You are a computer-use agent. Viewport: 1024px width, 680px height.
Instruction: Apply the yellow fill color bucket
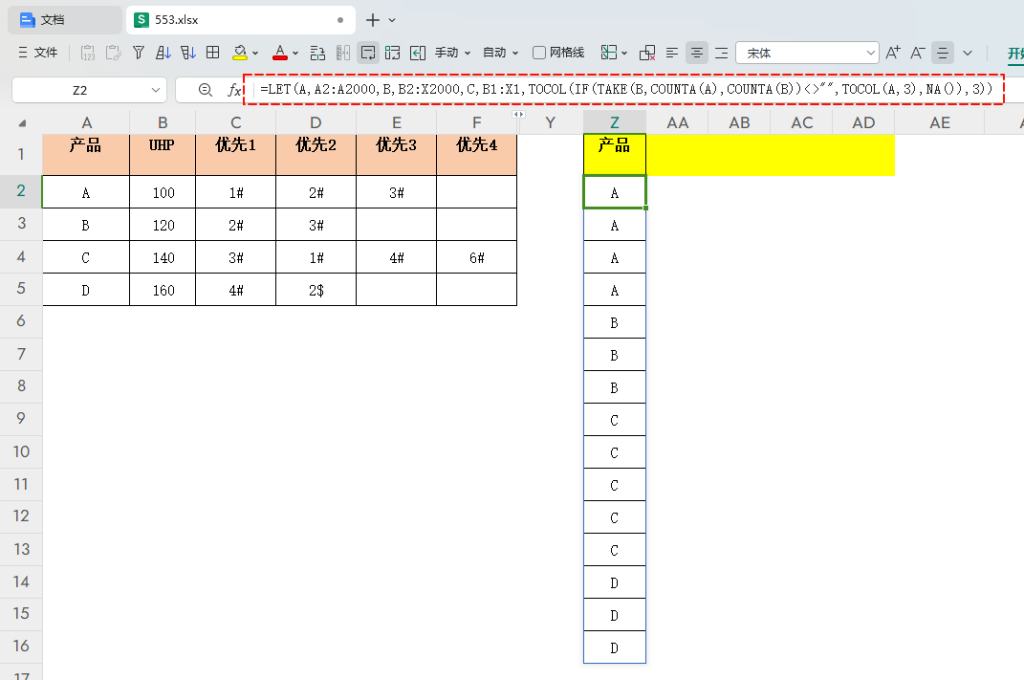coord(240,53)
